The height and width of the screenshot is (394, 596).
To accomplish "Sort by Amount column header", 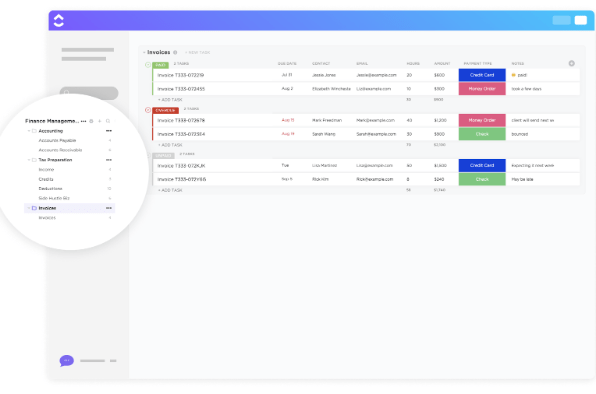I will [442, 63].
